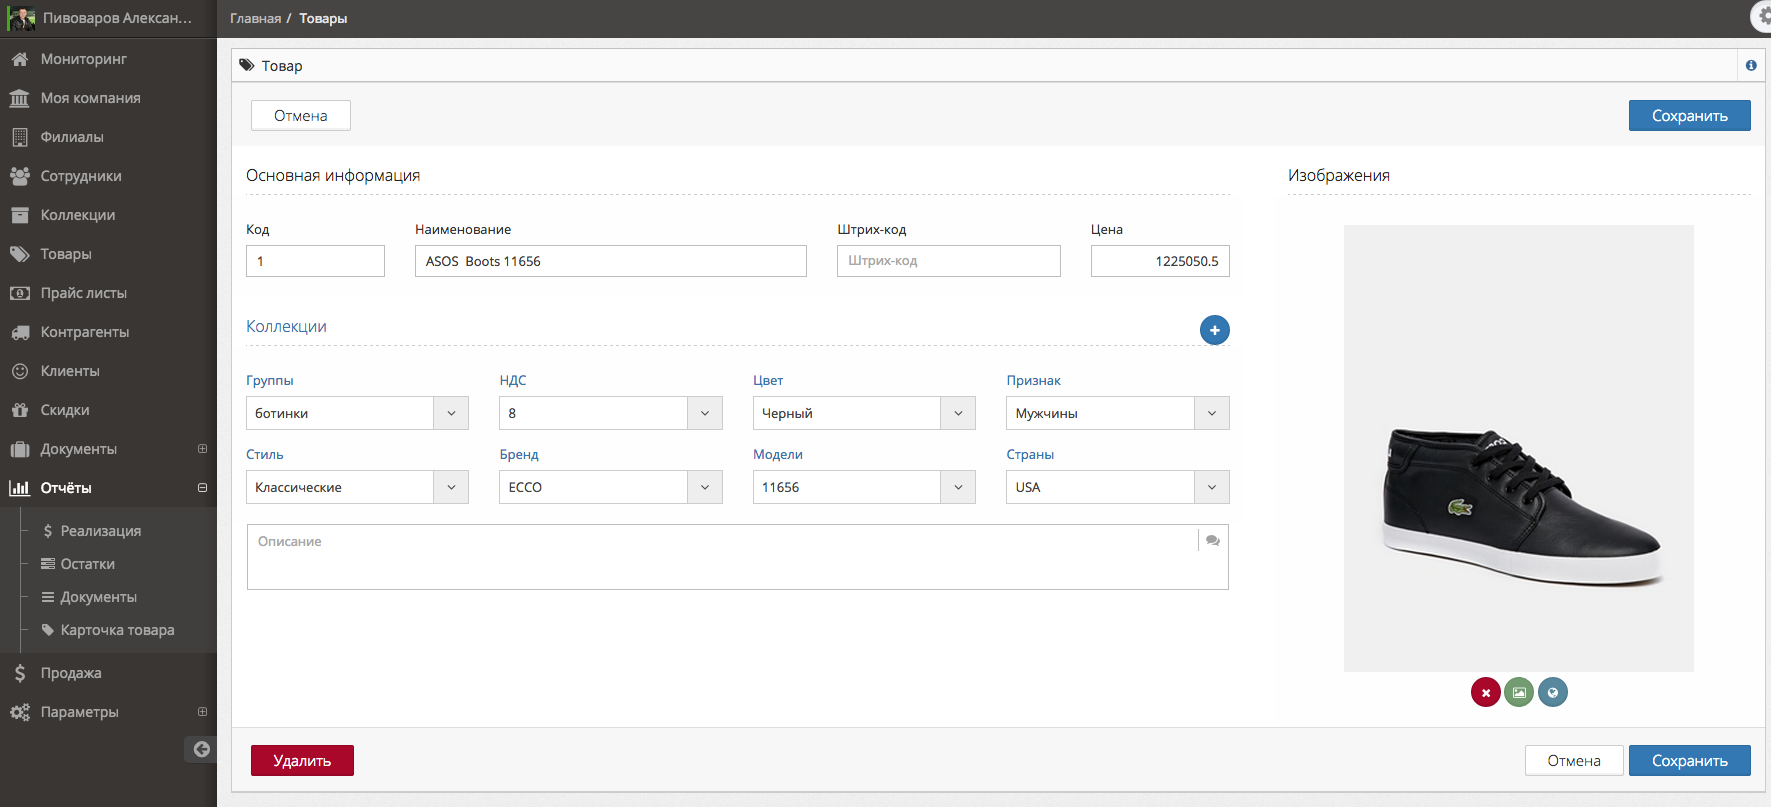Click the bottom Сохранить button

(1689, 761)
